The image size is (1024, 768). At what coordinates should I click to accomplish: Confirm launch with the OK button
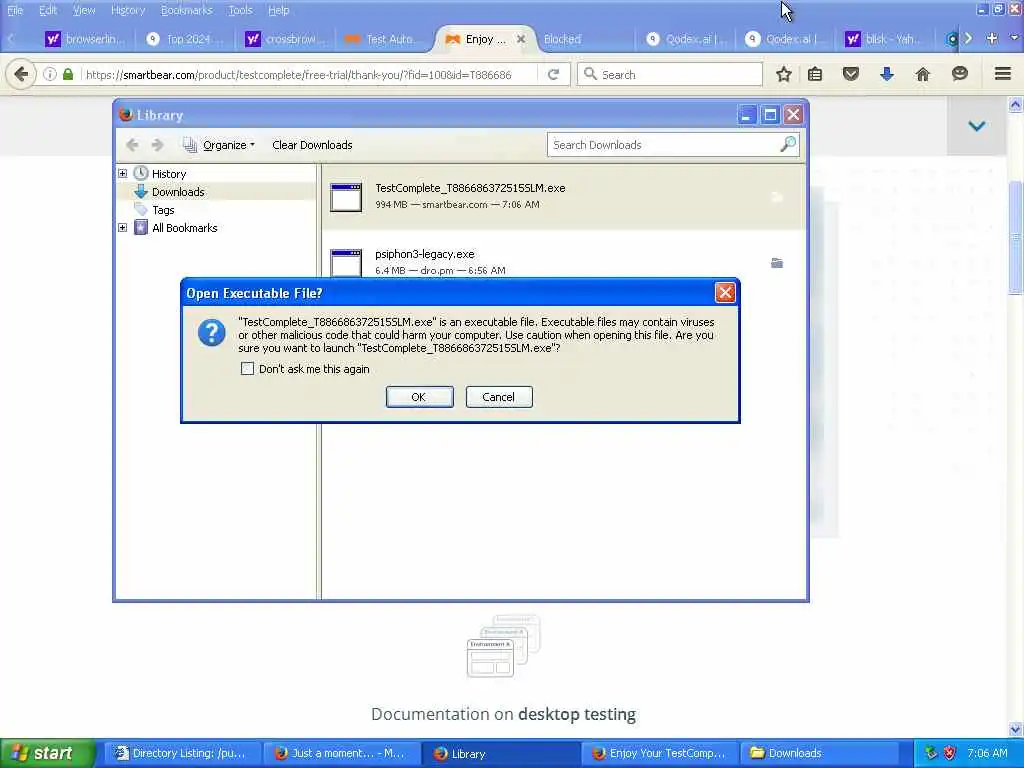point(419,397)
